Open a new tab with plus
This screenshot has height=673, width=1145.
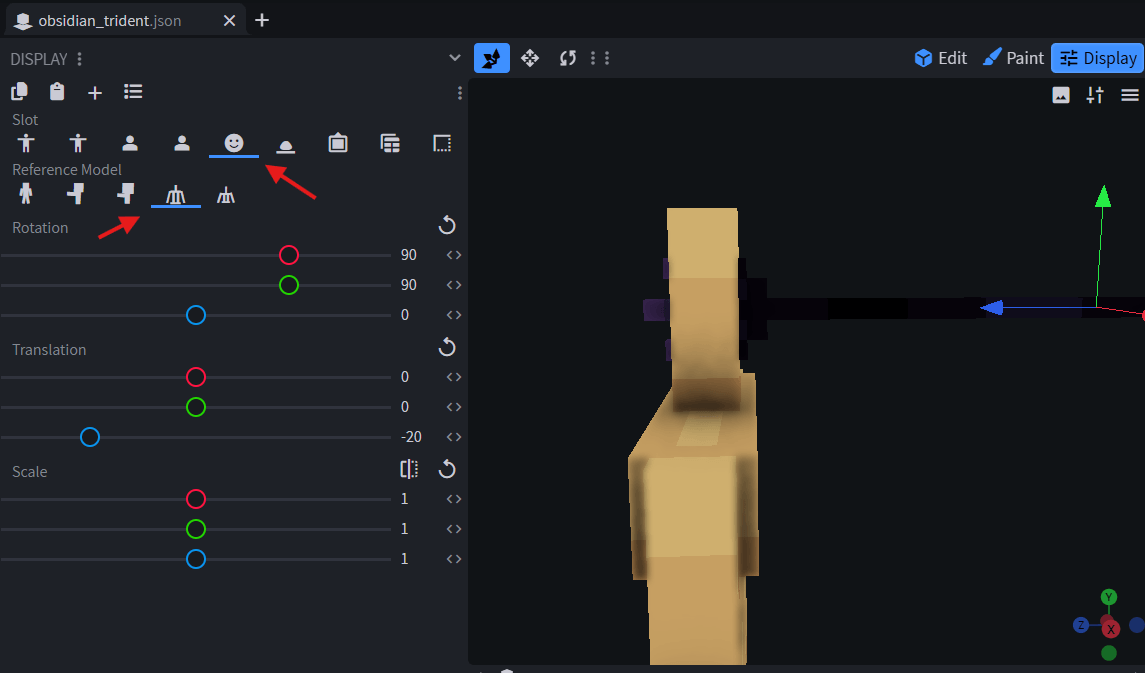pos(262,20)
